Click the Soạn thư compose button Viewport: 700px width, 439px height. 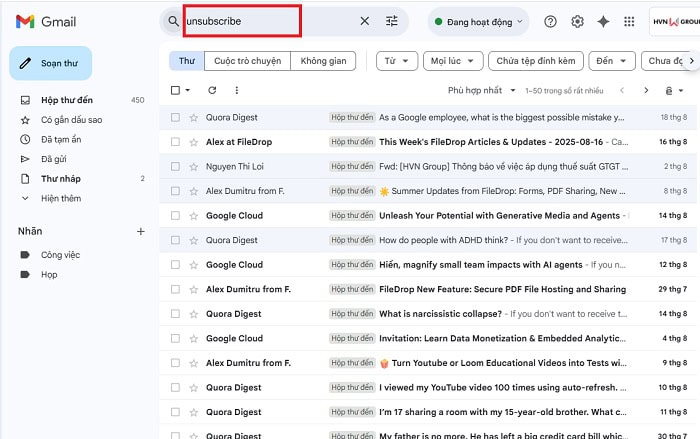click(x=50, y=63)
